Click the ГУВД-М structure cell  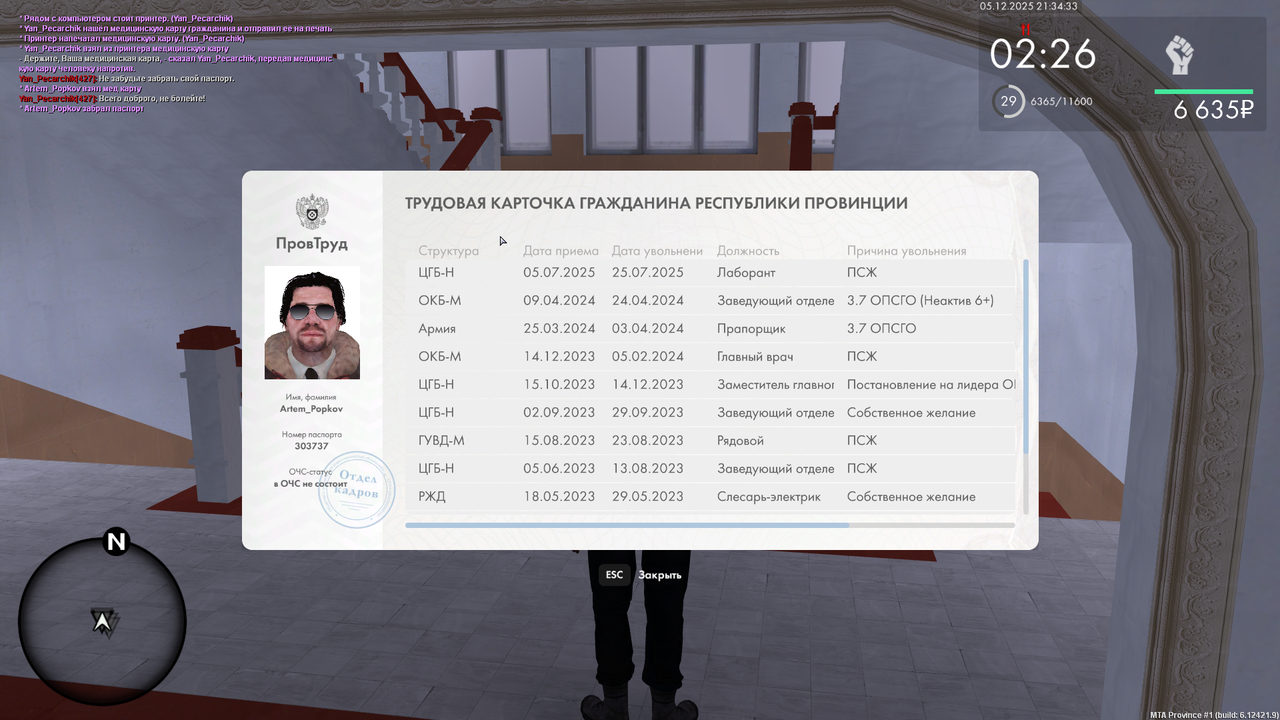point(441,440)
